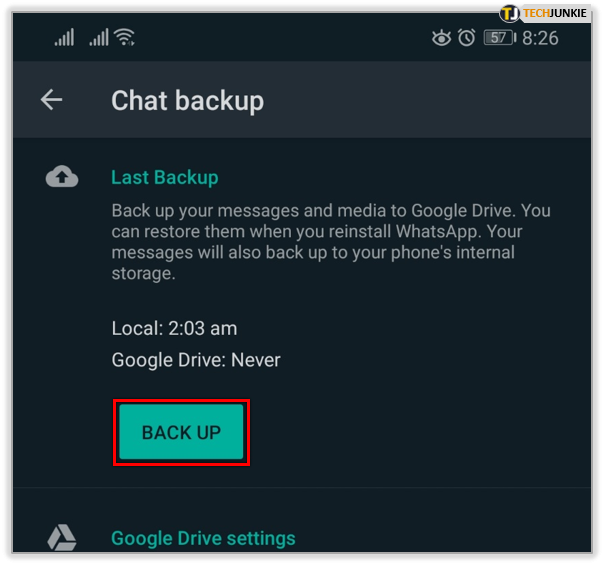Tap the Google Drive: Never line
Viewport: 604px width, 565px height.
click(x=196, y=360)
